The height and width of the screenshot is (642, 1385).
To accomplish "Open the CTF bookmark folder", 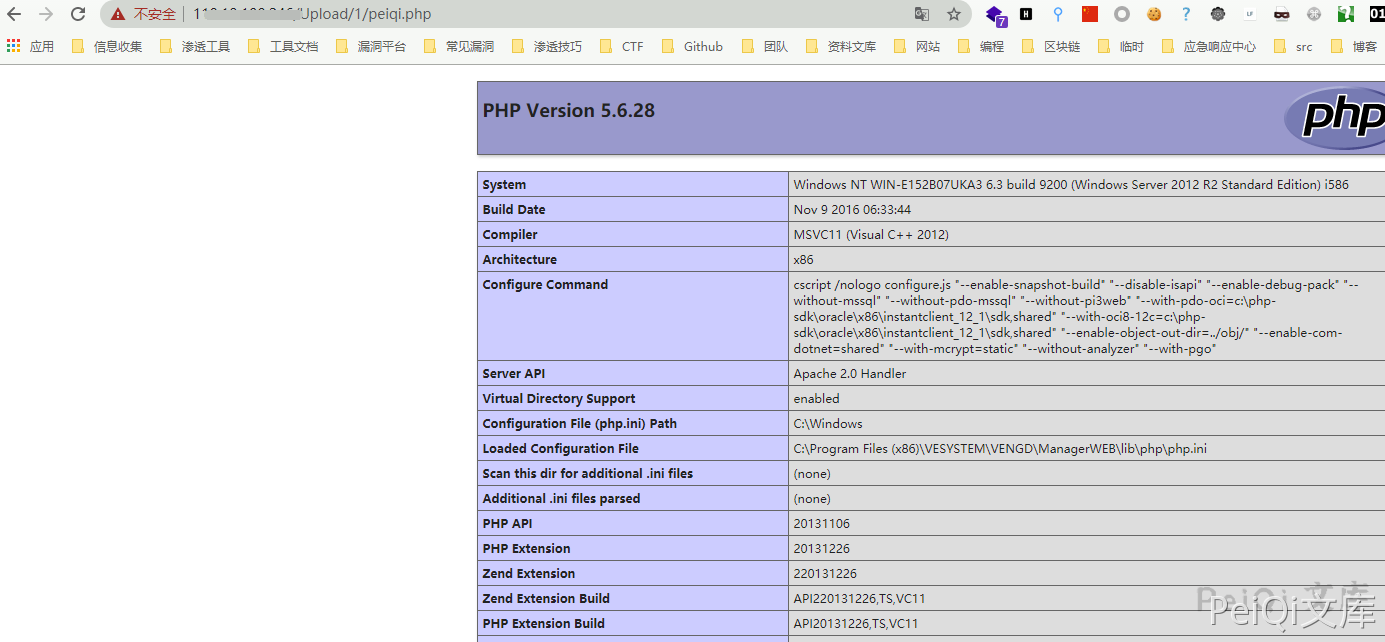I will pos(622,46).
